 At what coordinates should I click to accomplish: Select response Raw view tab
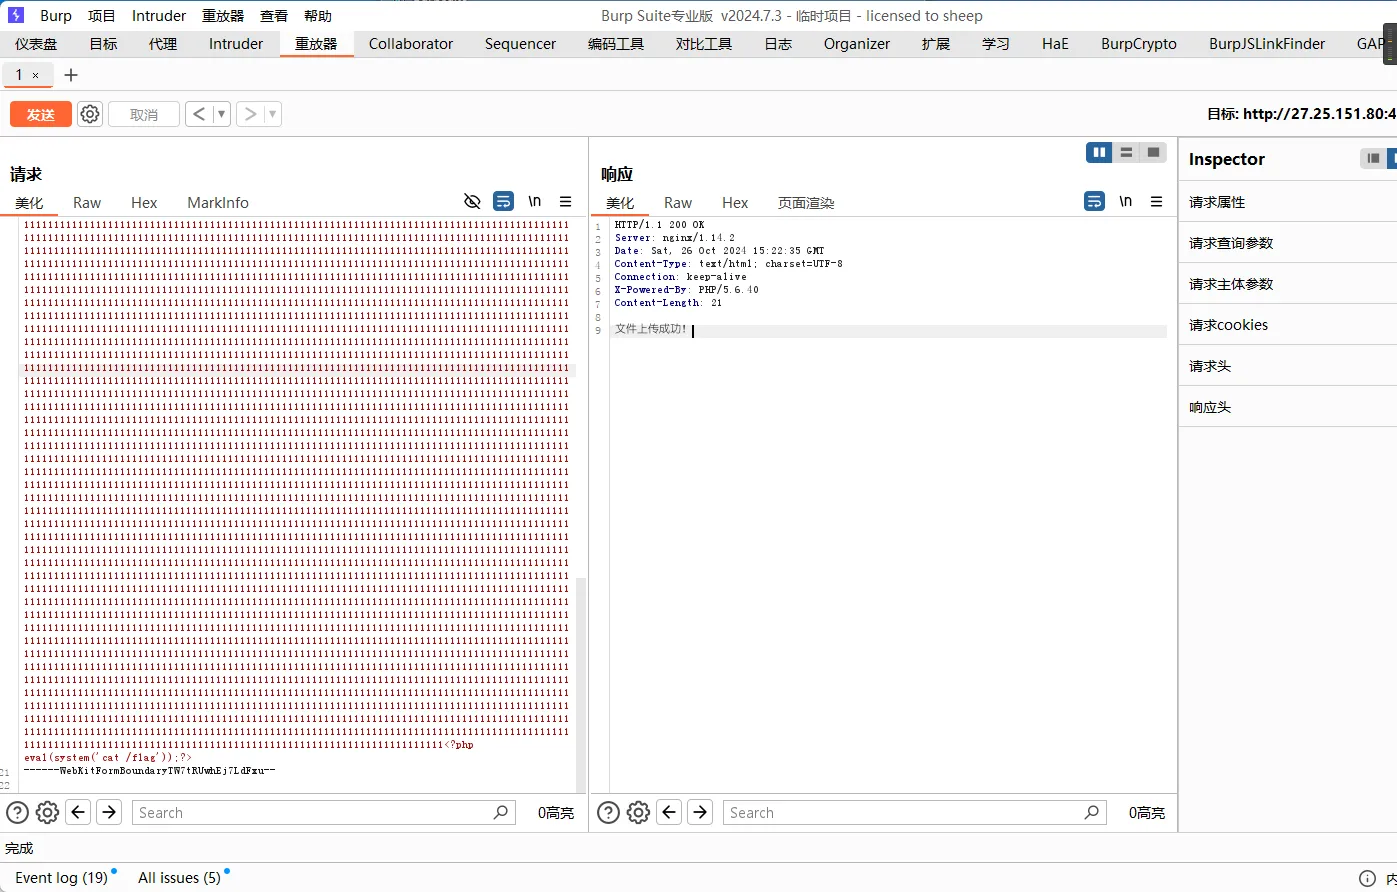[678, 202]
